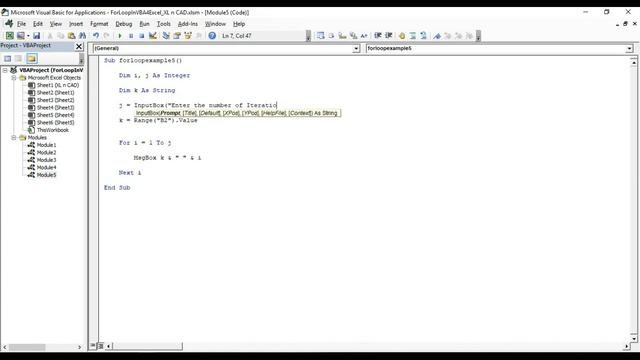Select ThisWorkbook in project tree
This screenshot has height=360, width=640.
53,130
